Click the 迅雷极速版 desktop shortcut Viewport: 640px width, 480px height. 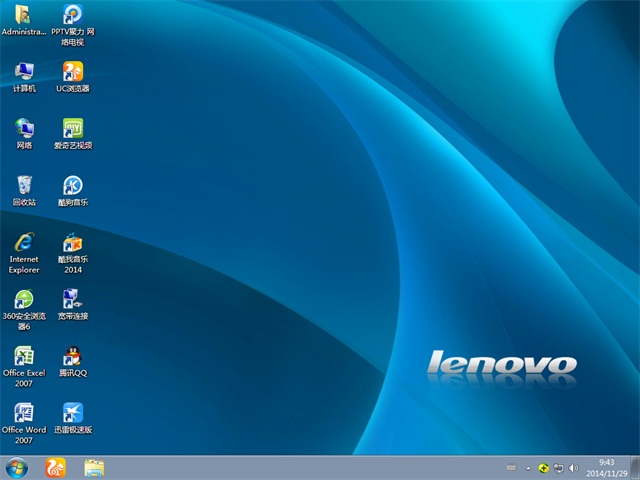tap(73, 414)
